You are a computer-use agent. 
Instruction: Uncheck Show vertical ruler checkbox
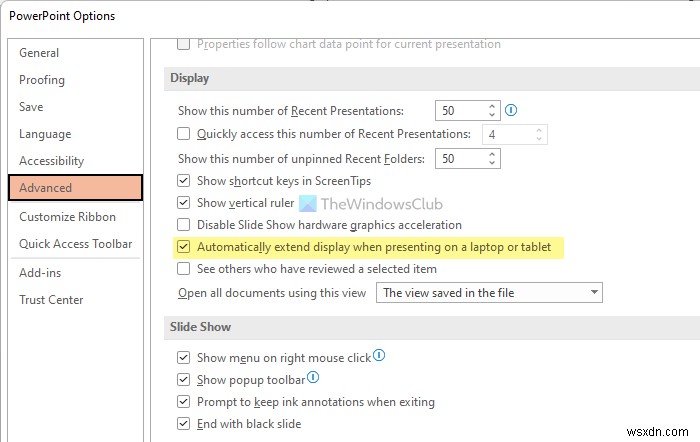coord(184,203)
